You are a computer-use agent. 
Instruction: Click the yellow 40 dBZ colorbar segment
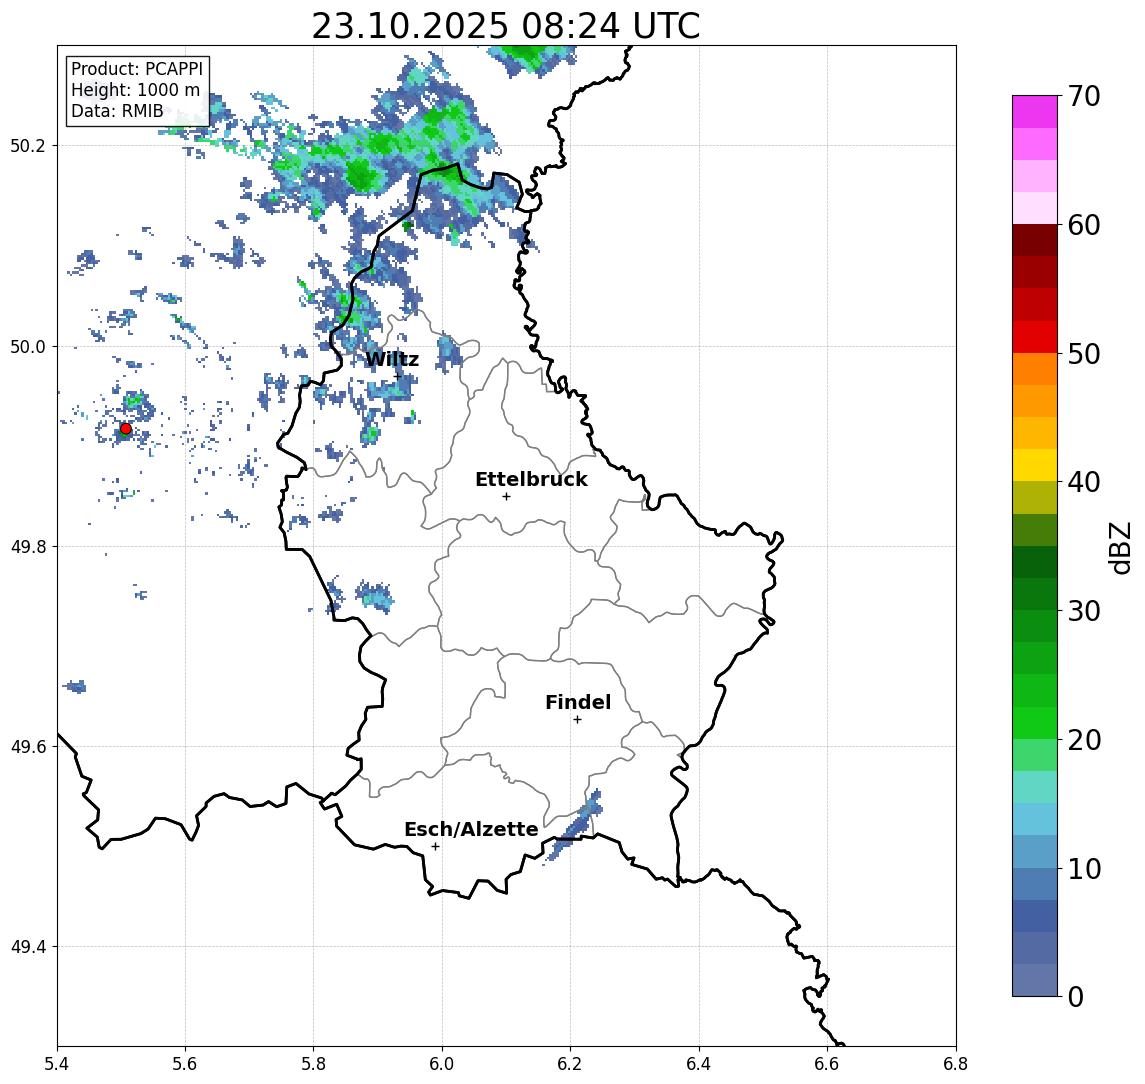point(1035,465)
